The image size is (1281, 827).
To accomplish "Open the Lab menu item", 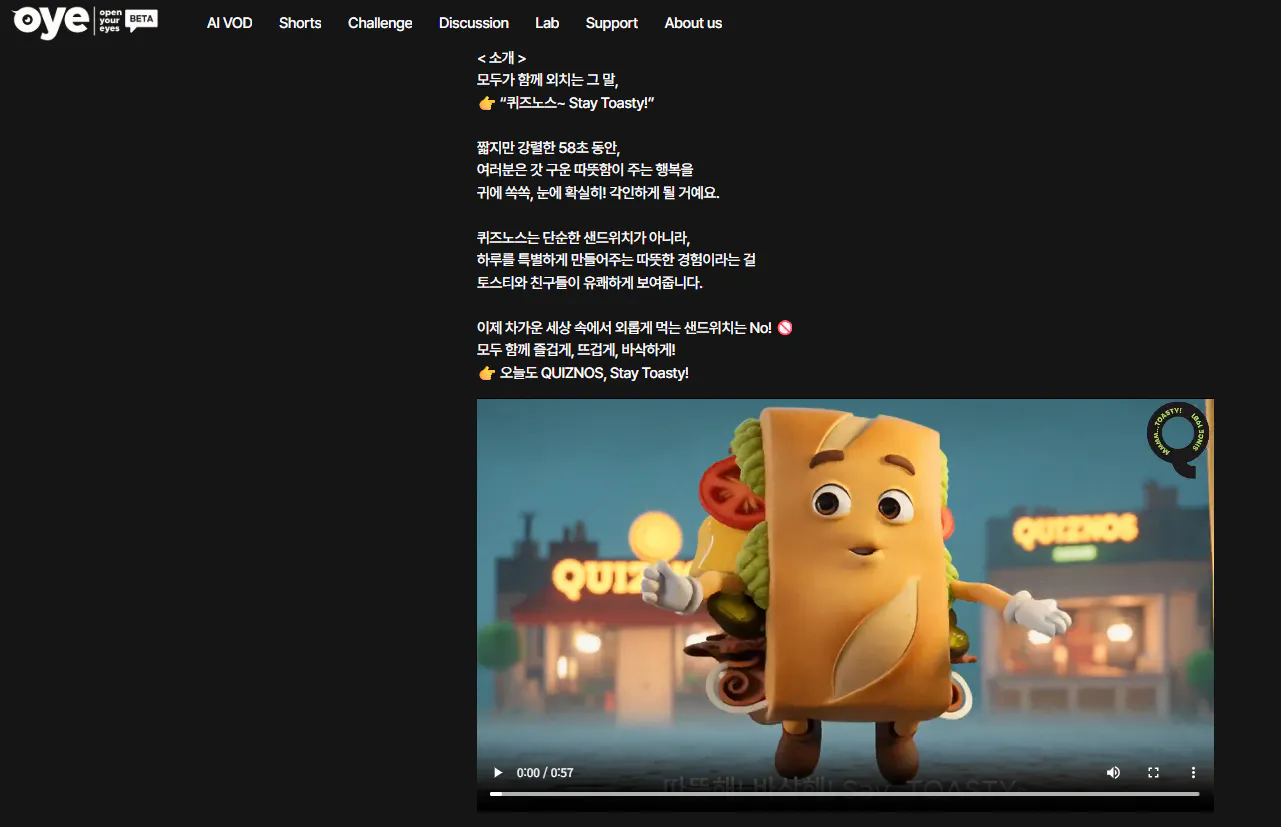I will coord(547,23).
